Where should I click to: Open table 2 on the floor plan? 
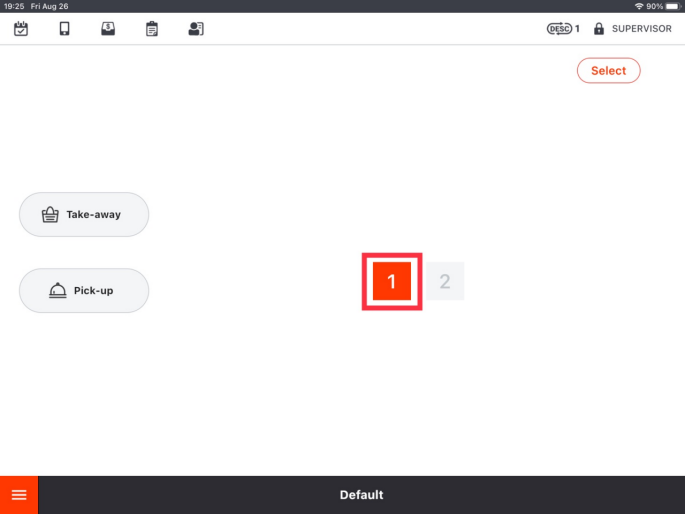445,281
